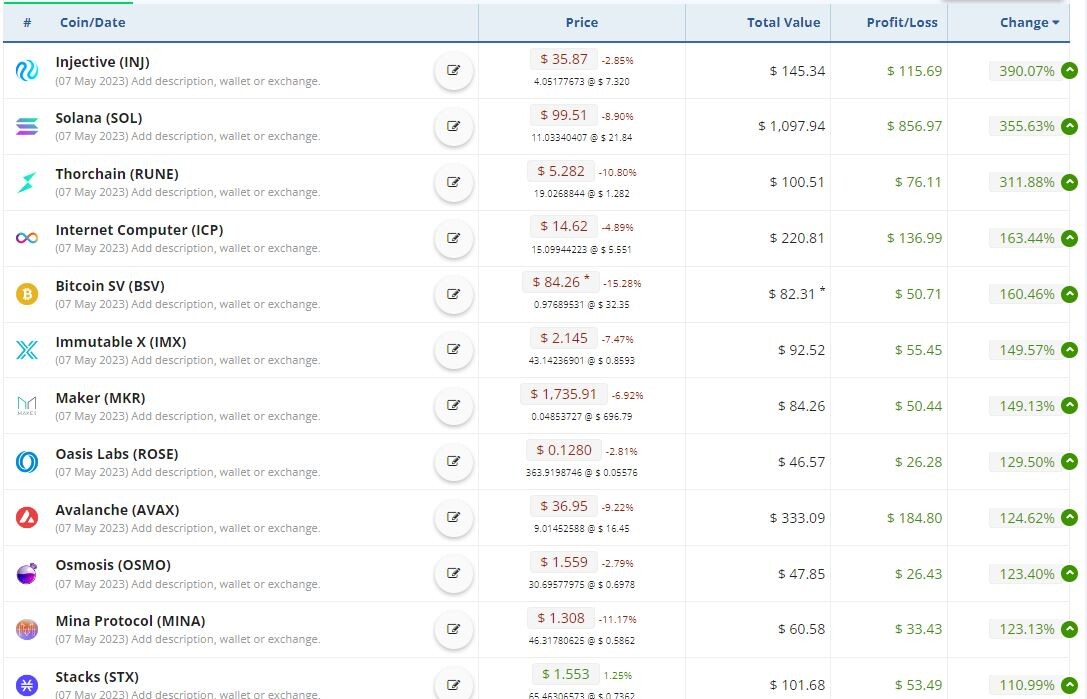
Task: Click the $ 1,097.94 total value
Action: point(791,126)
